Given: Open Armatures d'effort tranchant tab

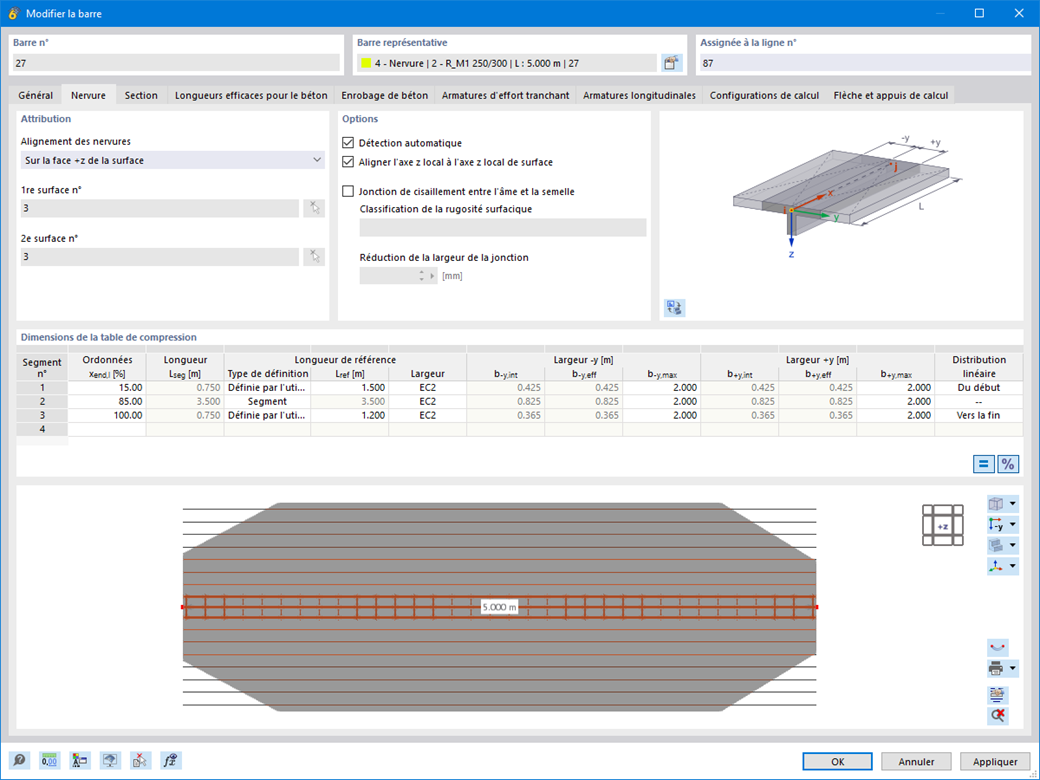Looking at the screenshot, I should point(505,95).
